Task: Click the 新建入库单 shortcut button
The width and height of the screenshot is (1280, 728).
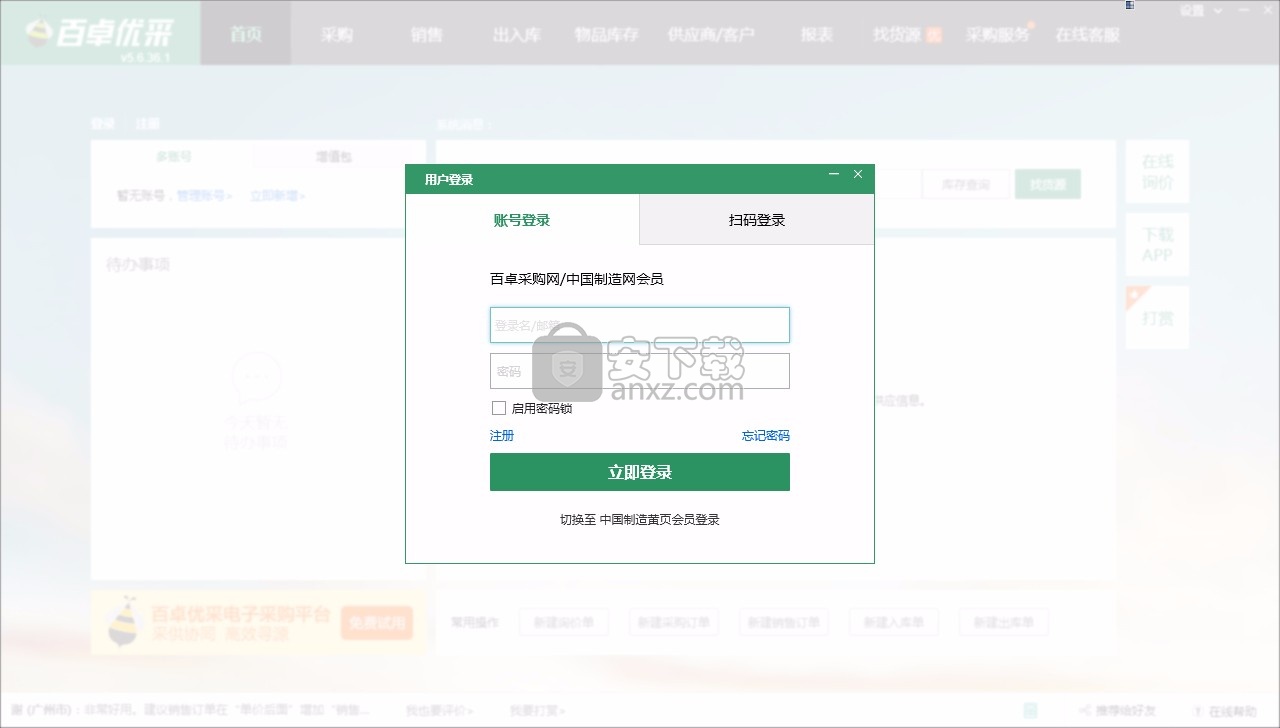Action: [894, 622]
